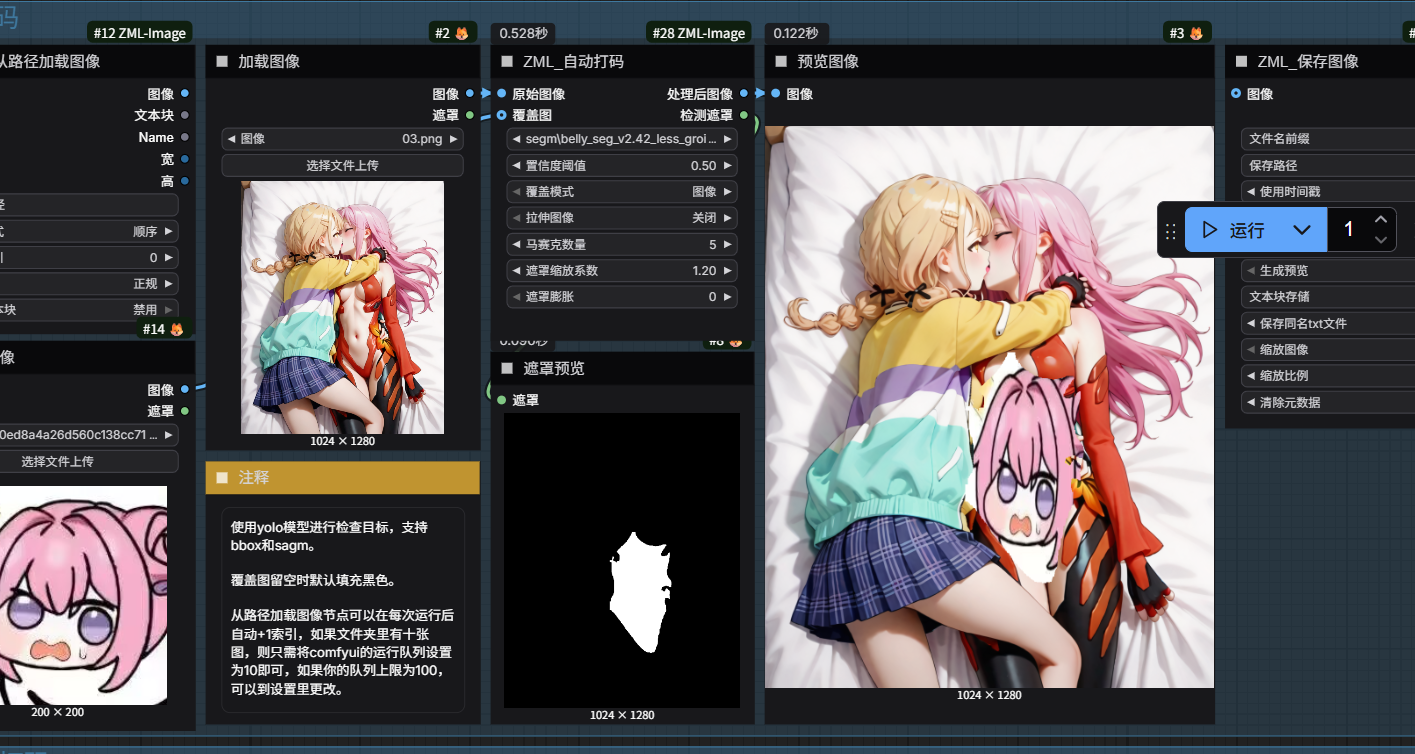Click the #28 ZML-Image node badge

point(699,33)
